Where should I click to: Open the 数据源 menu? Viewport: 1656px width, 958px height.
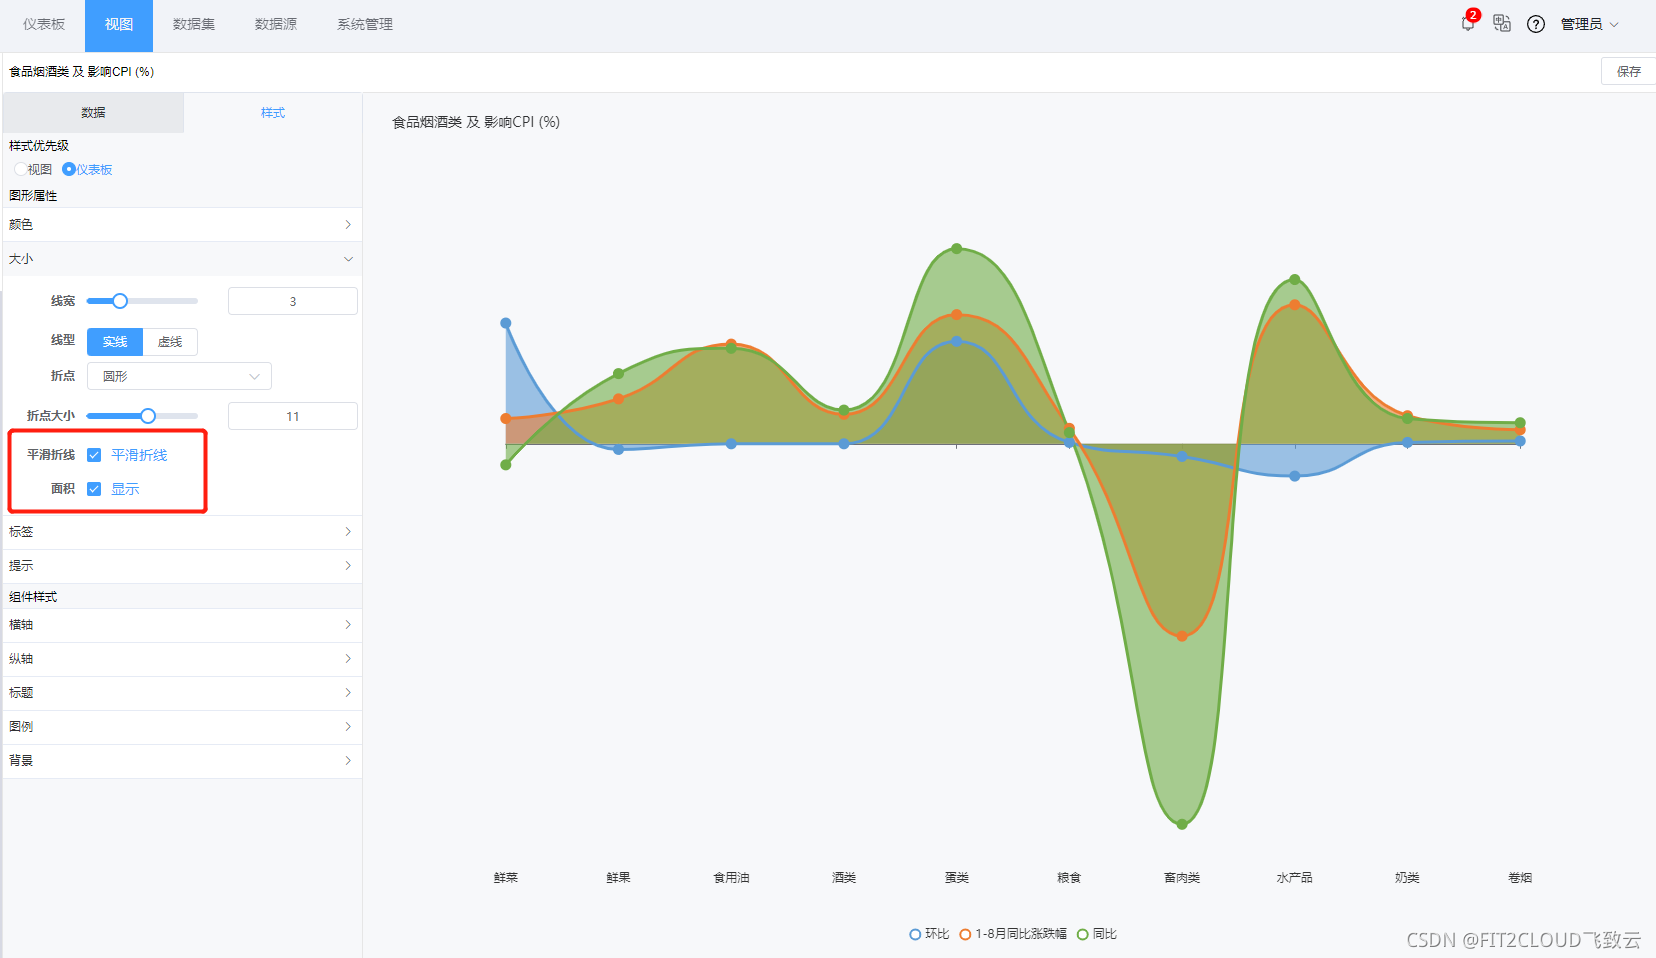coord(276,24)
